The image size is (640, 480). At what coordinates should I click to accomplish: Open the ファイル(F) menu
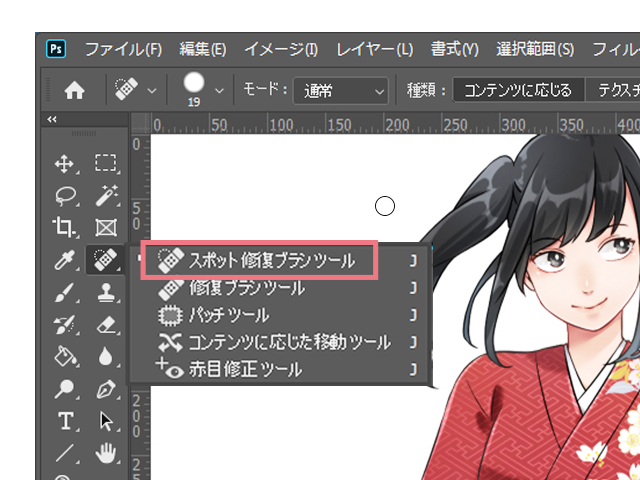[x=123, y=50]
